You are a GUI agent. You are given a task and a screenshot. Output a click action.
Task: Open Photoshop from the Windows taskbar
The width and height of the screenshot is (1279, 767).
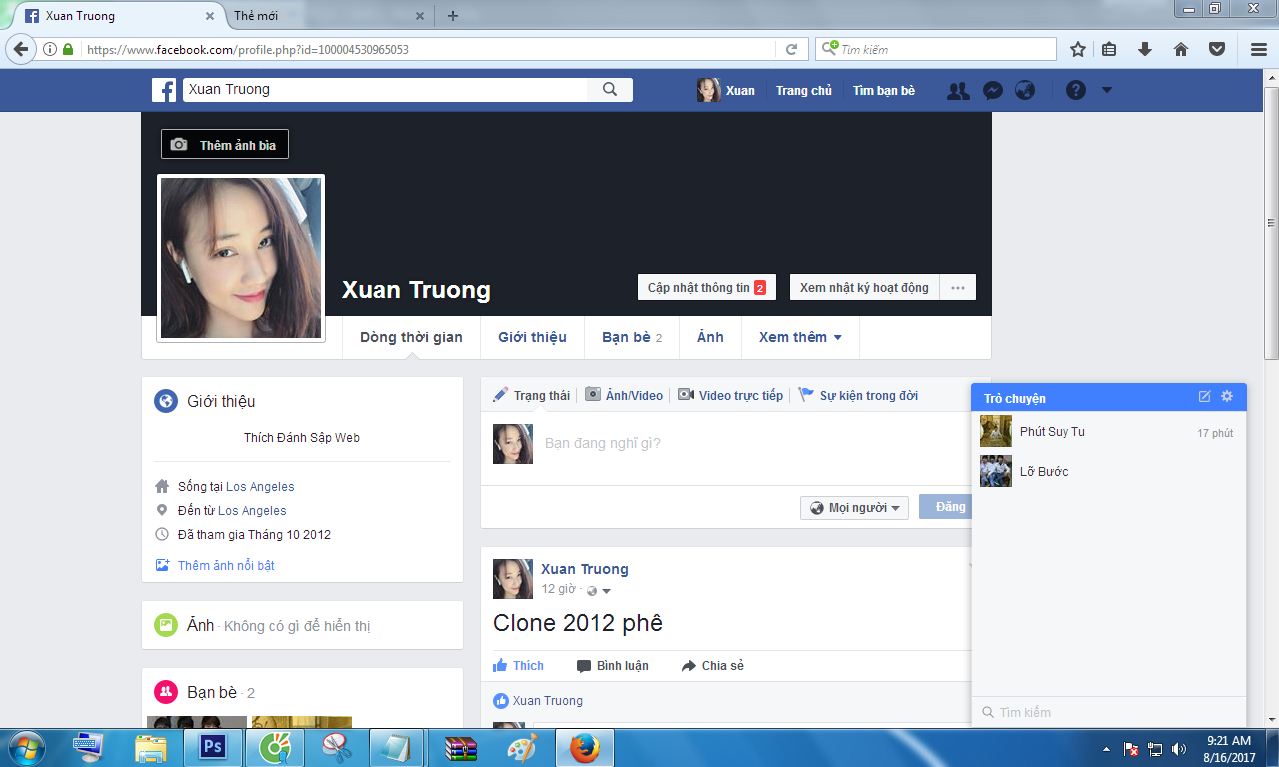(x=213, y=748)
